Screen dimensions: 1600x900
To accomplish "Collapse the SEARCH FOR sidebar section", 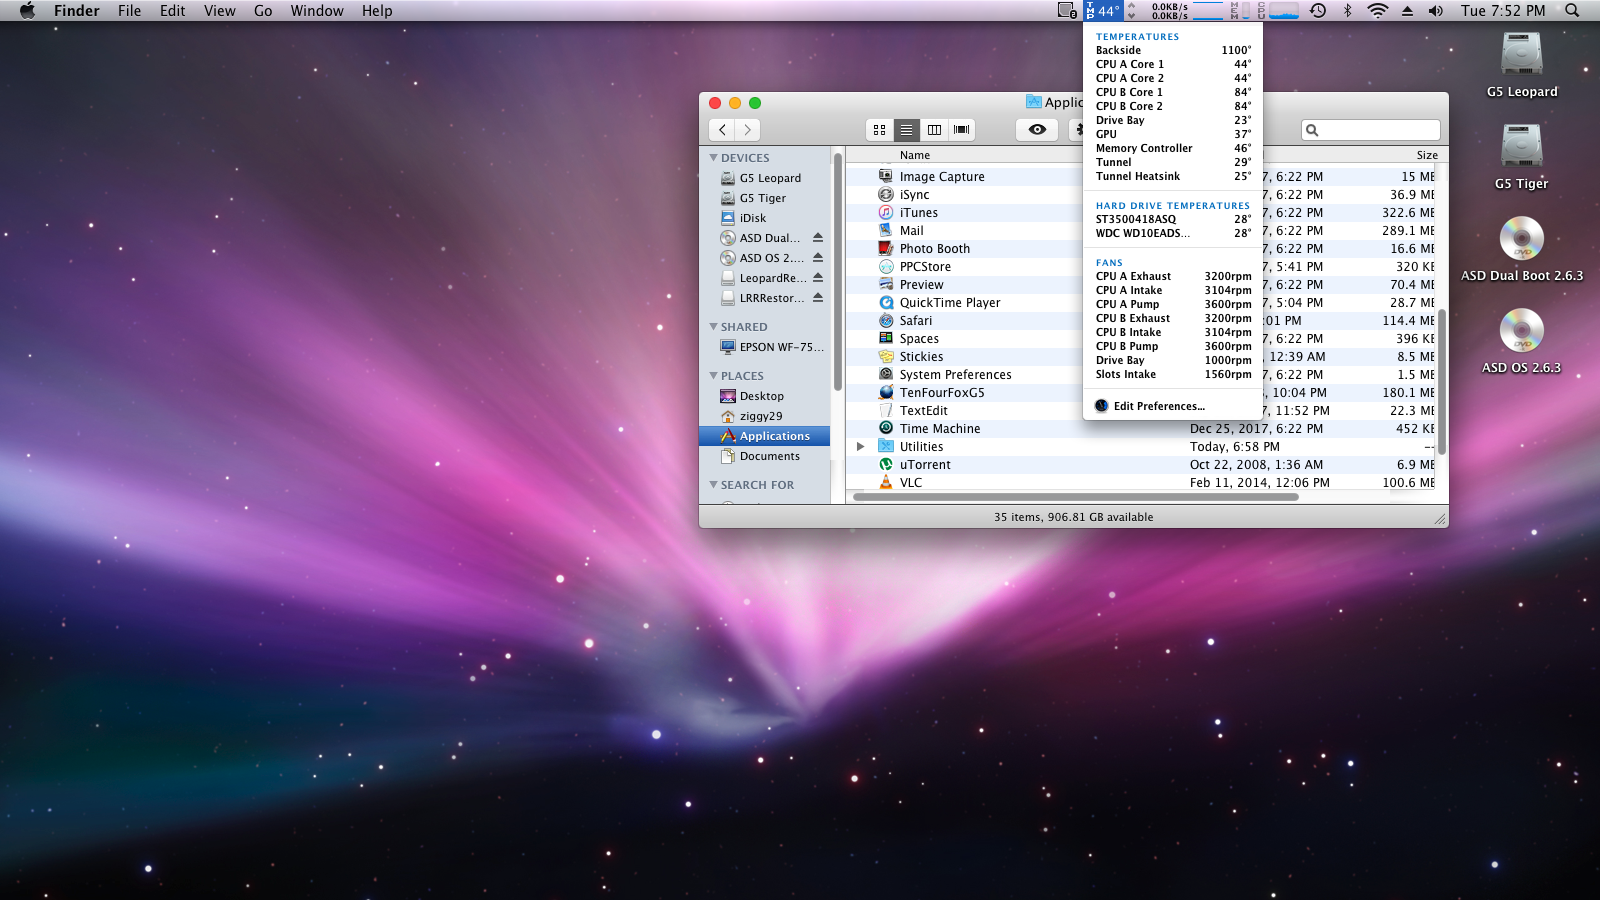I will point(713,485).
